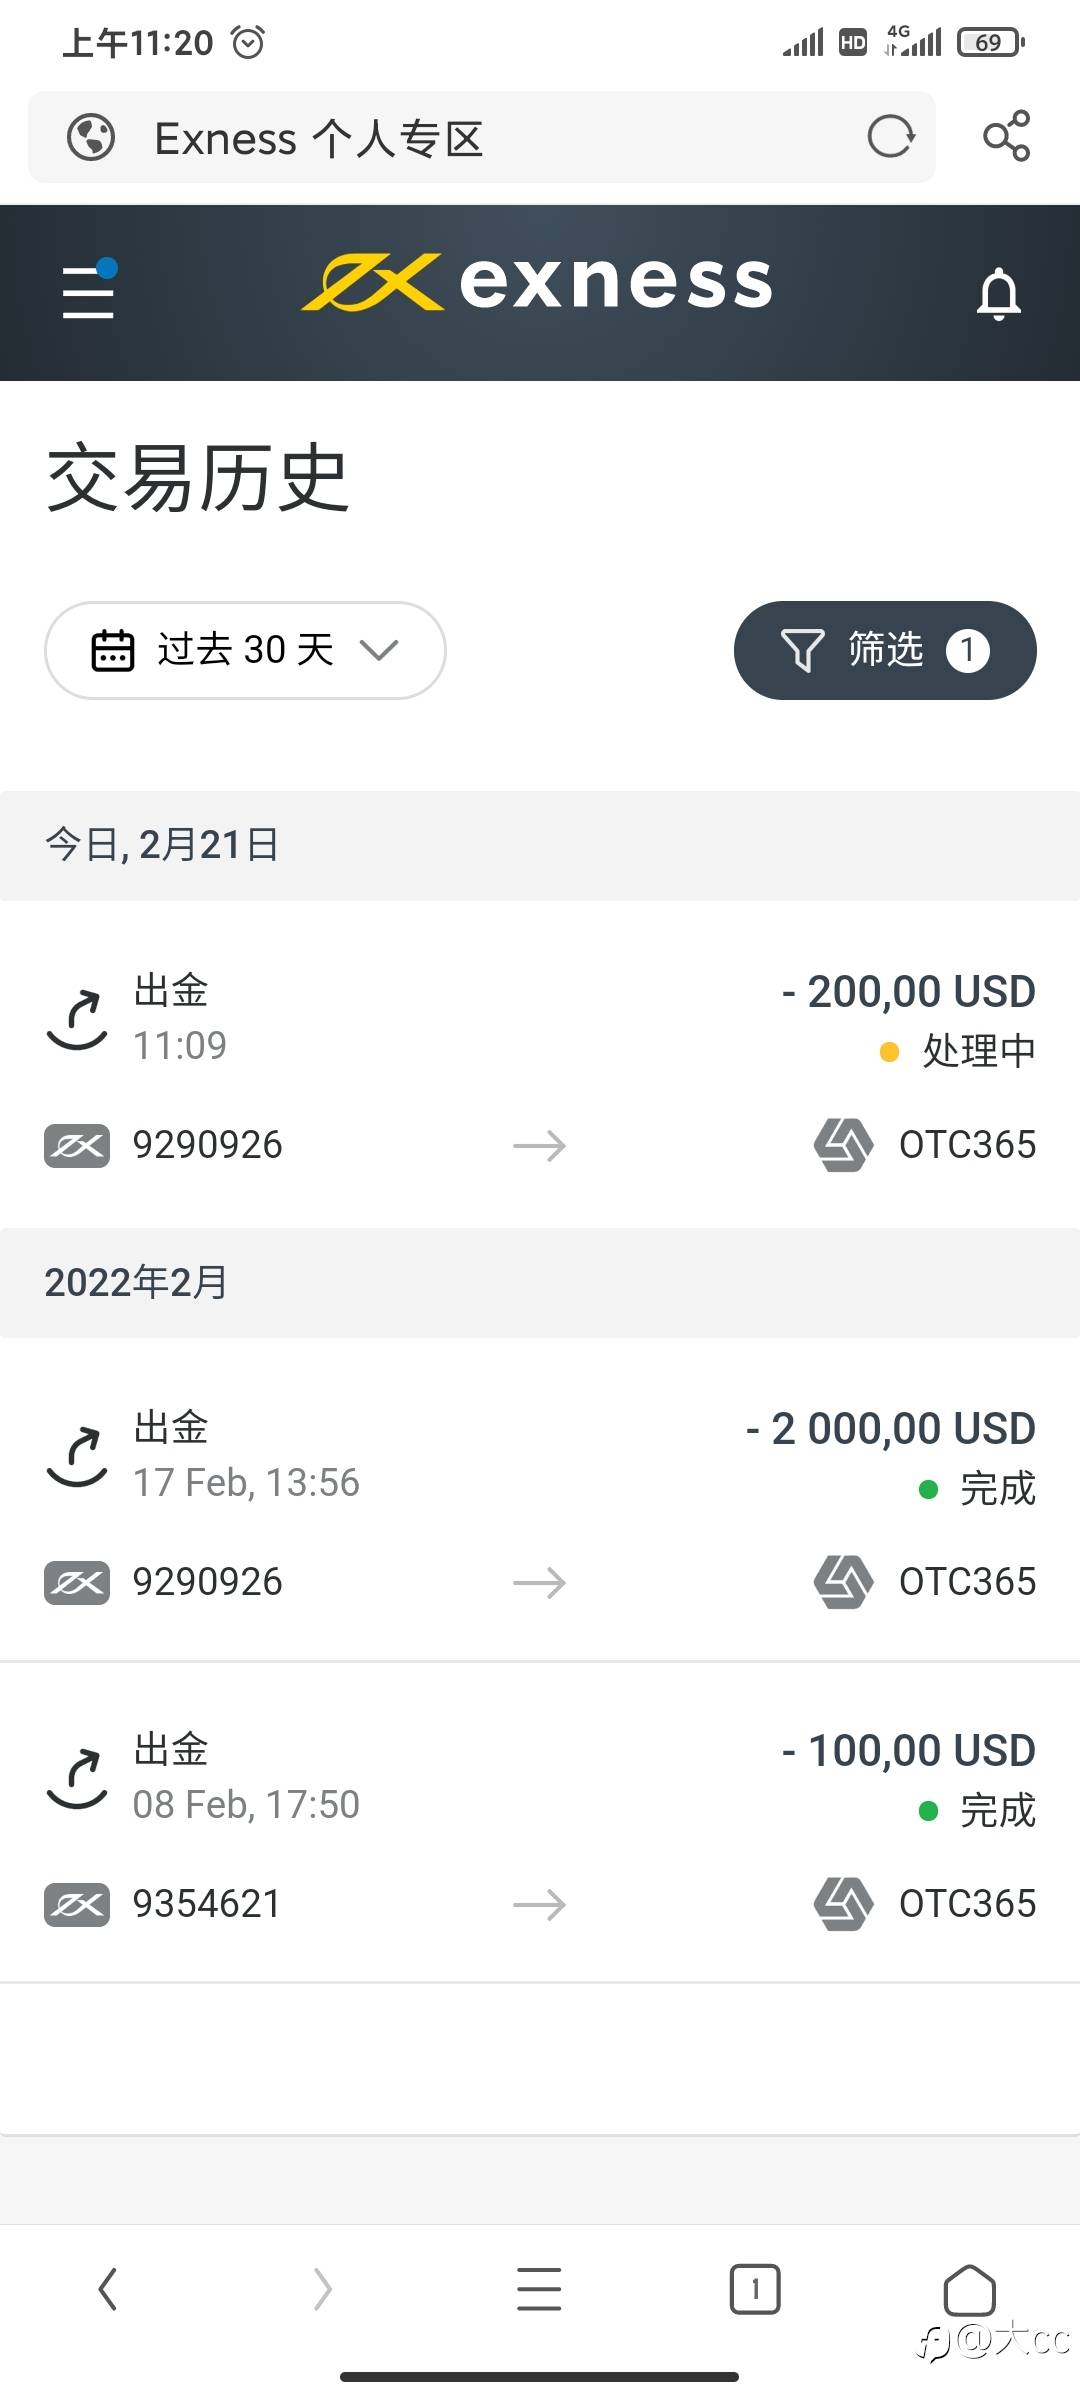
Task: Open the notifications bell
Action: [x=998, y=294]
